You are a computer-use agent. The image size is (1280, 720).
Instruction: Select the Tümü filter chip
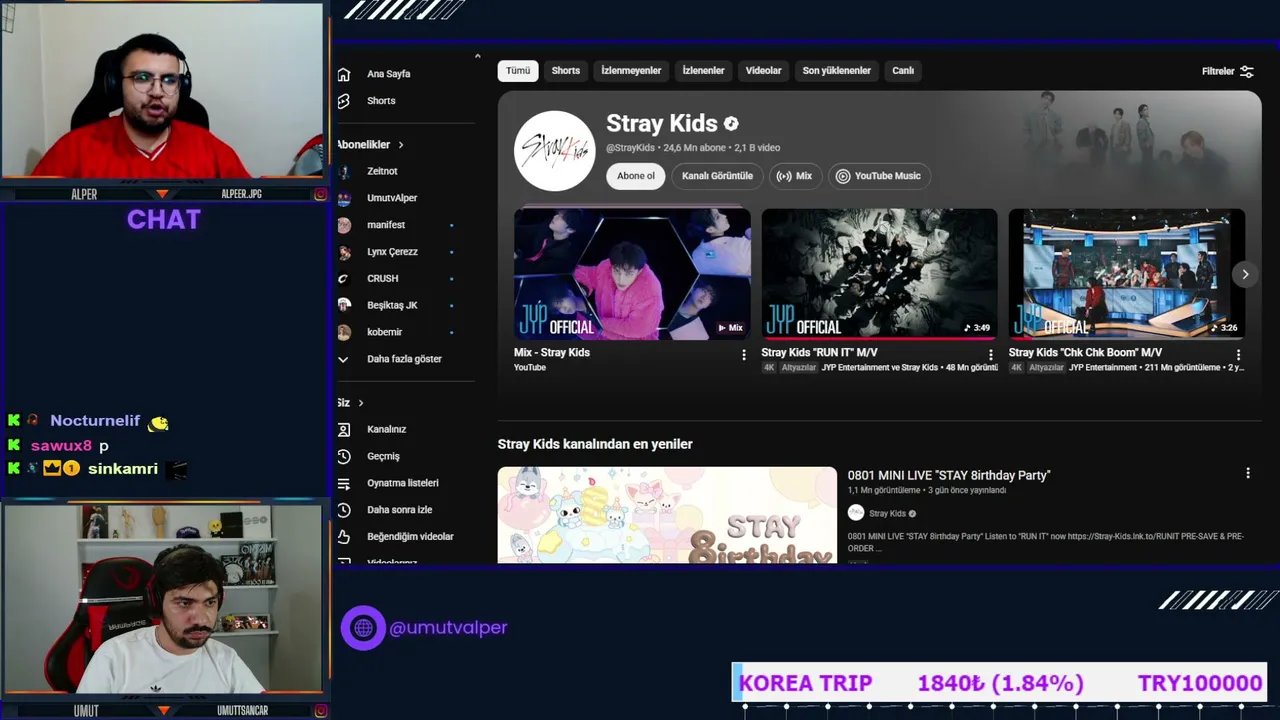tap(518, 71)
